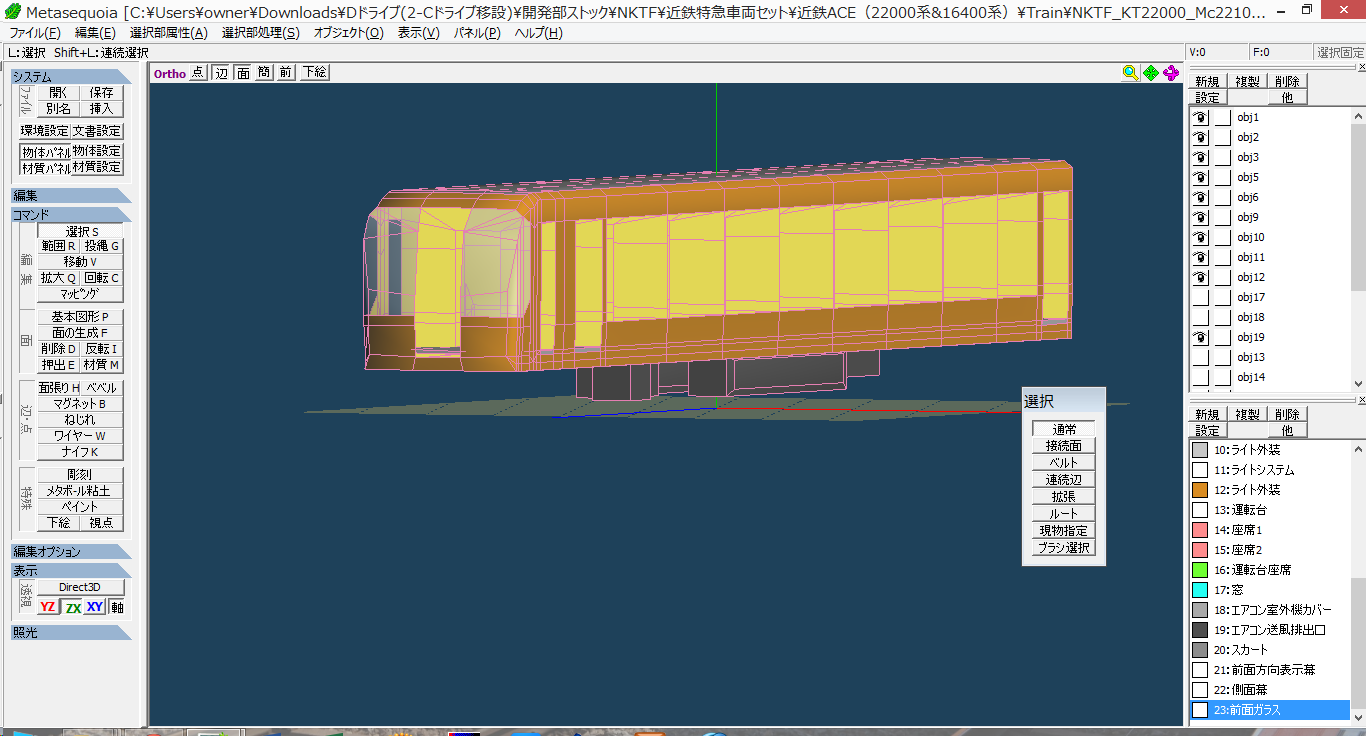Toggle 面 face display in viewport toolbar
This screenshot has height=736, width=1366.
click(x=242, y=72)
